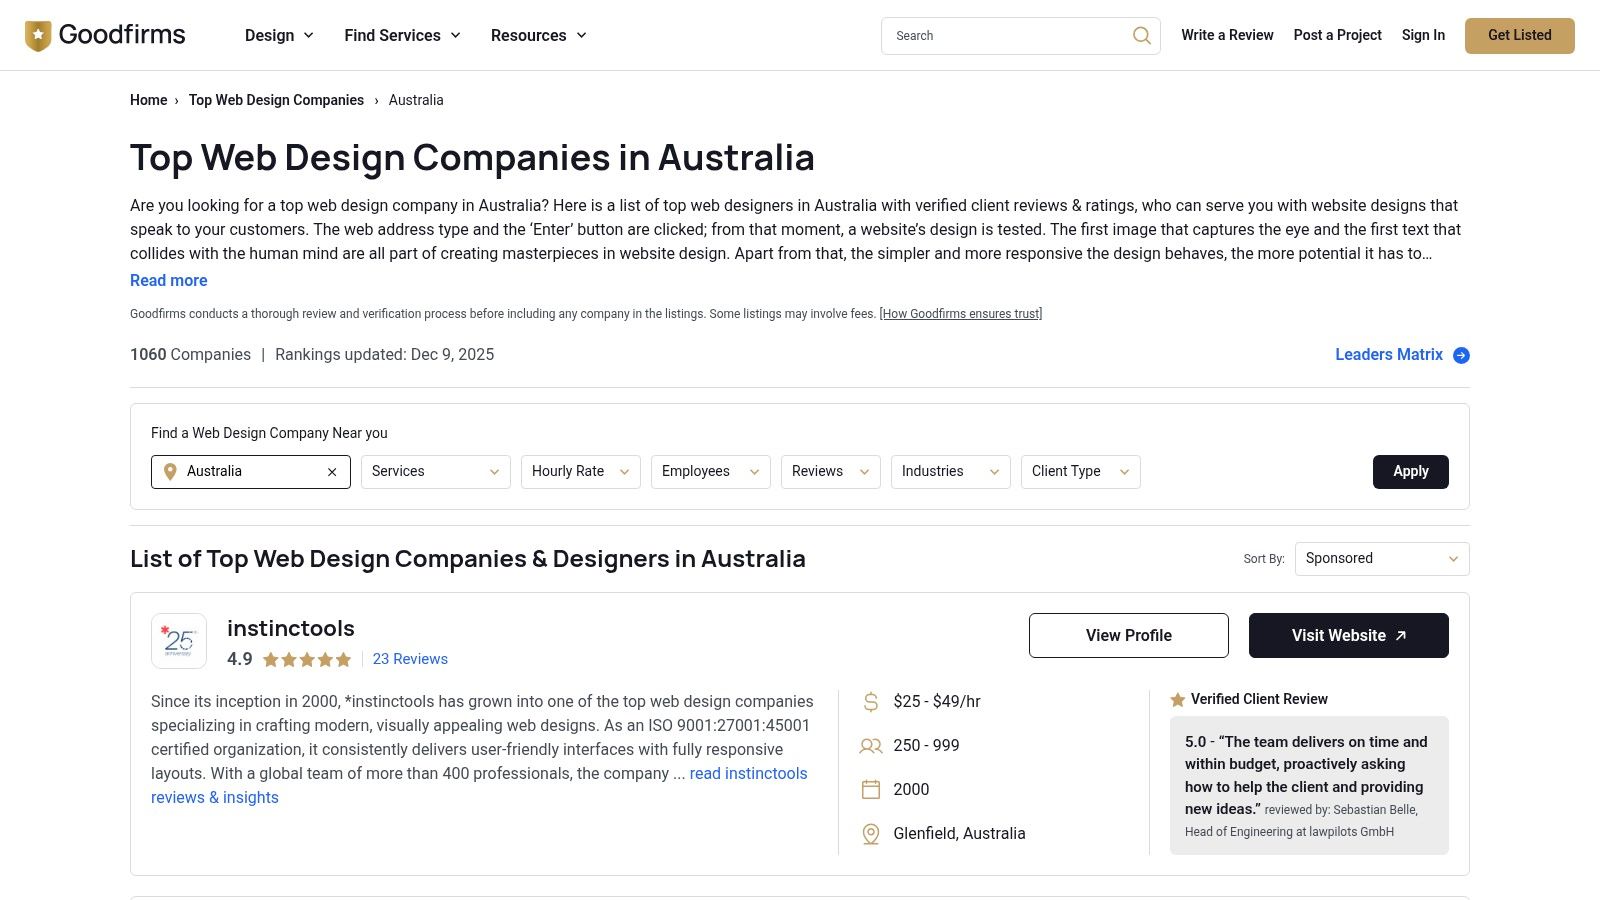Screen dimensions: 1600x900
Task: Open the Hourly Rate dropdown
Action: (580, 472)
